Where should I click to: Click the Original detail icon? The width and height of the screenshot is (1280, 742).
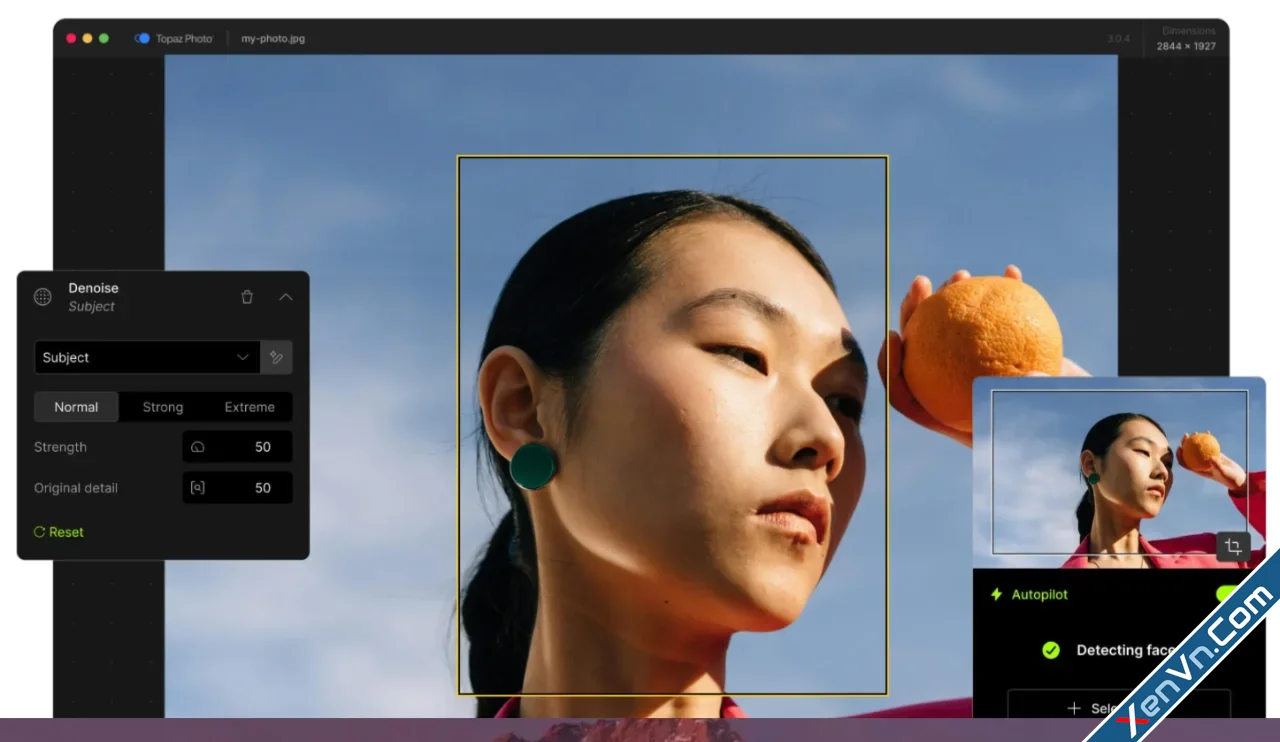click(198, 488)
